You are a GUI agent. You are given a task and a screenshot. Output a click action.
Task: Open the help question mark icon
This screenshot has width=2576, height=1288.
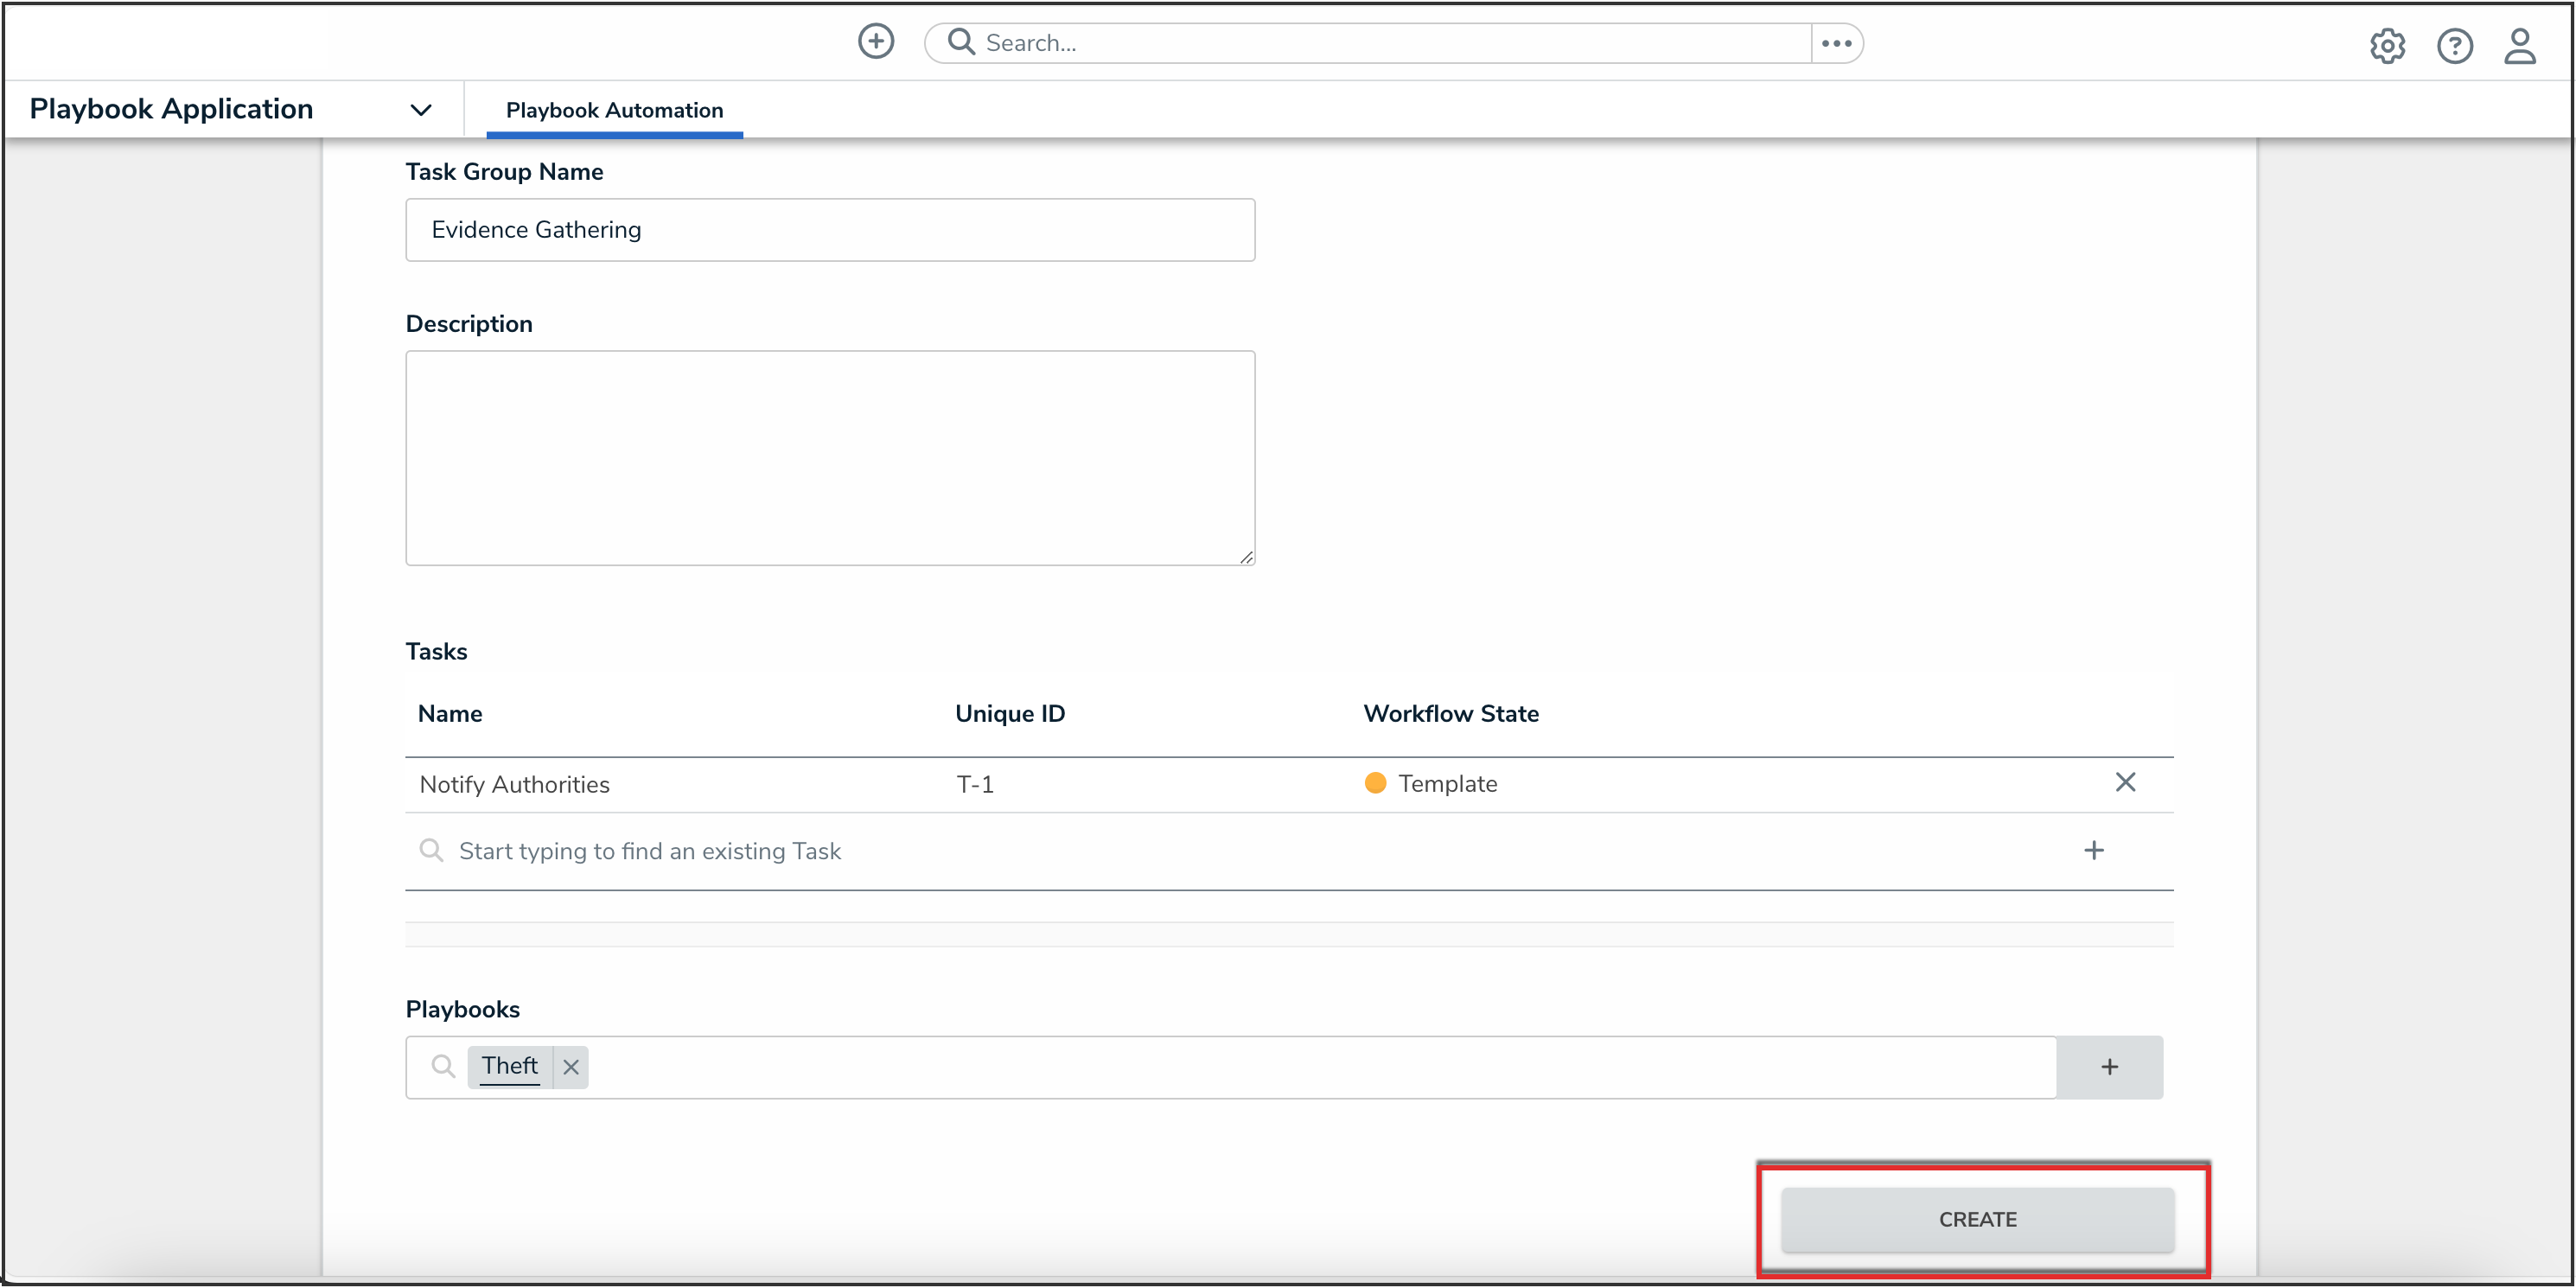click(x=2454, y=45)
